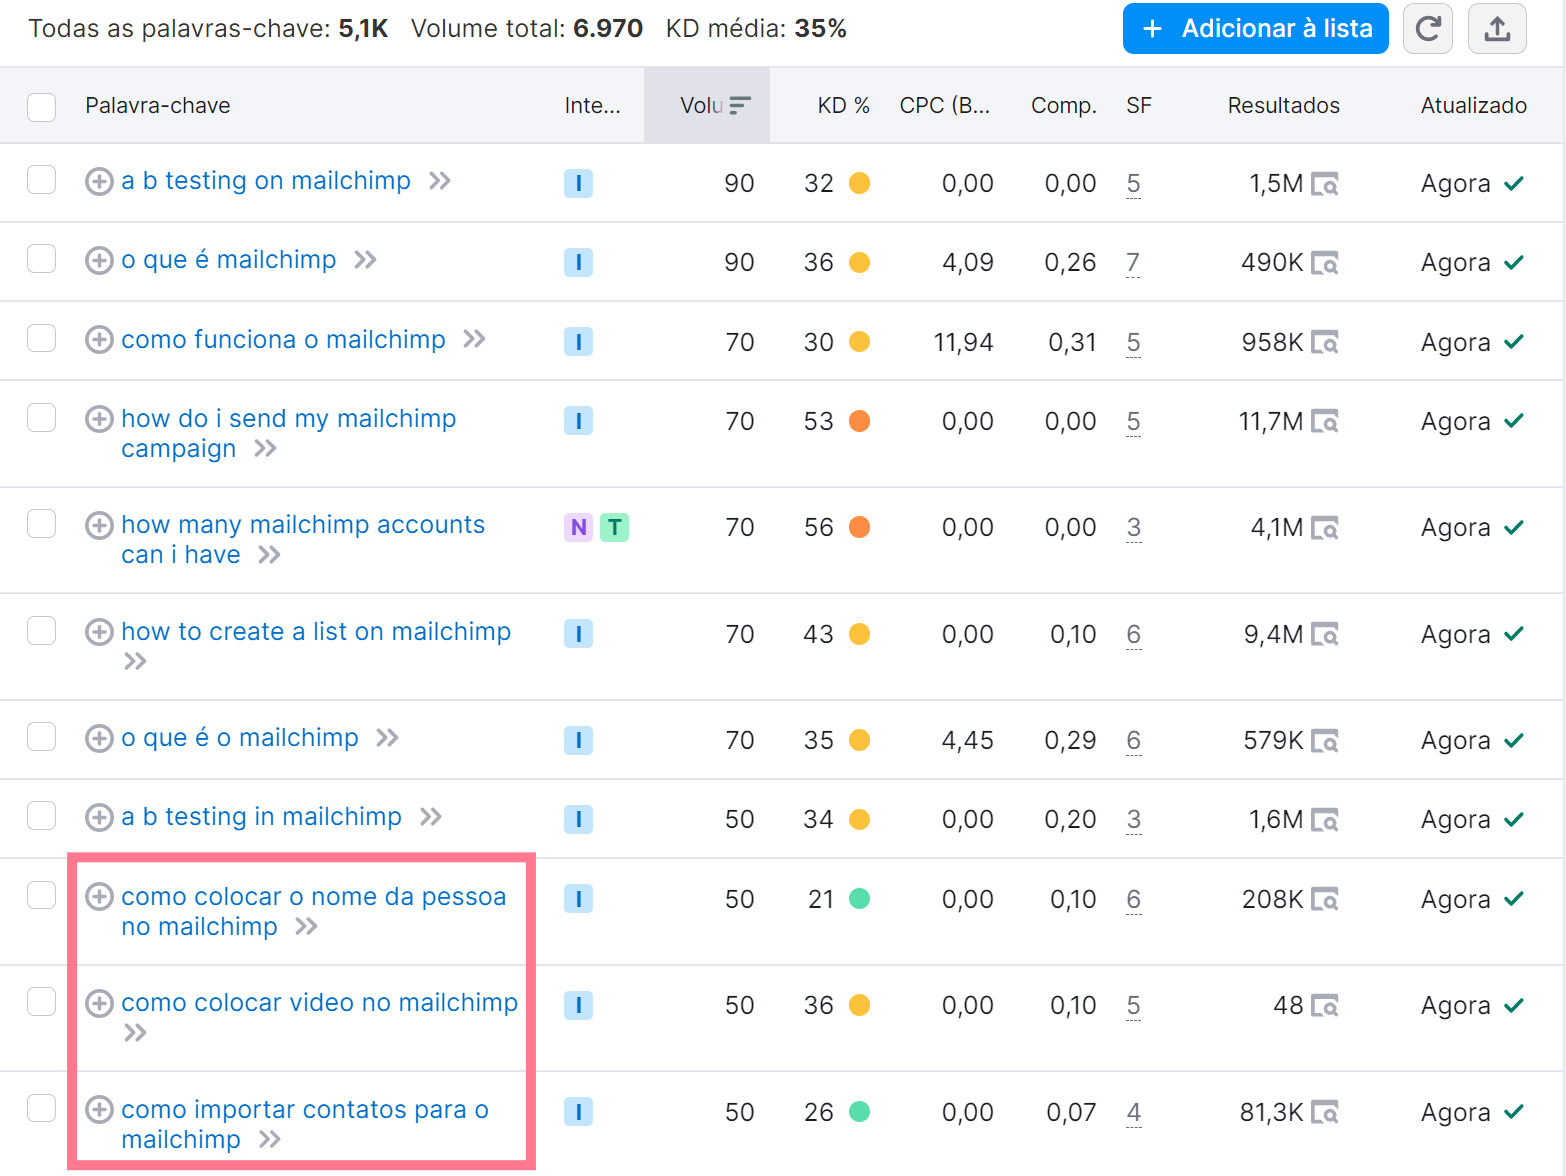Image resolution: width=1566 pixels, height=1176 pixels.
Task: Click the refresh icon near Adicionar à lista
Action: coord(1428,28)
